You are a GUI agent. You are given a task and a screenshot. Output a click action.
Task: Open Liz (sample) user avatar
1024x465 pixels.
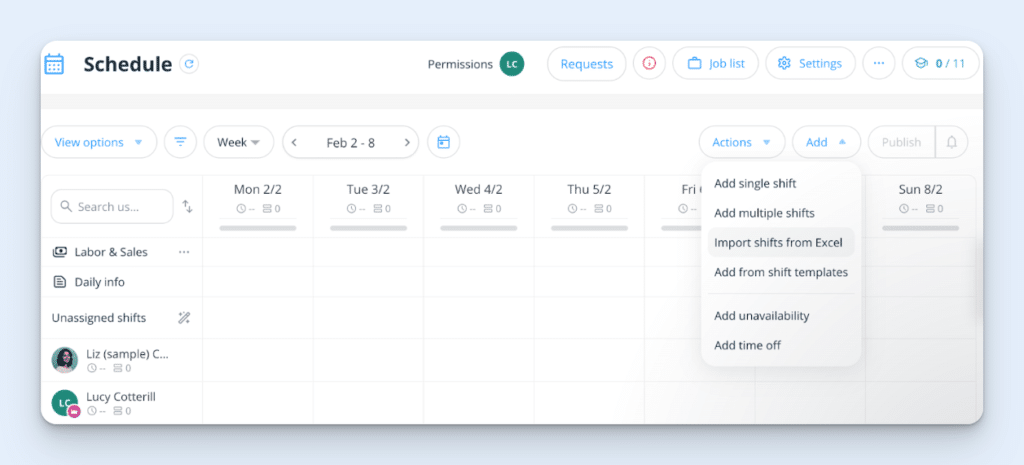point(65,360)
